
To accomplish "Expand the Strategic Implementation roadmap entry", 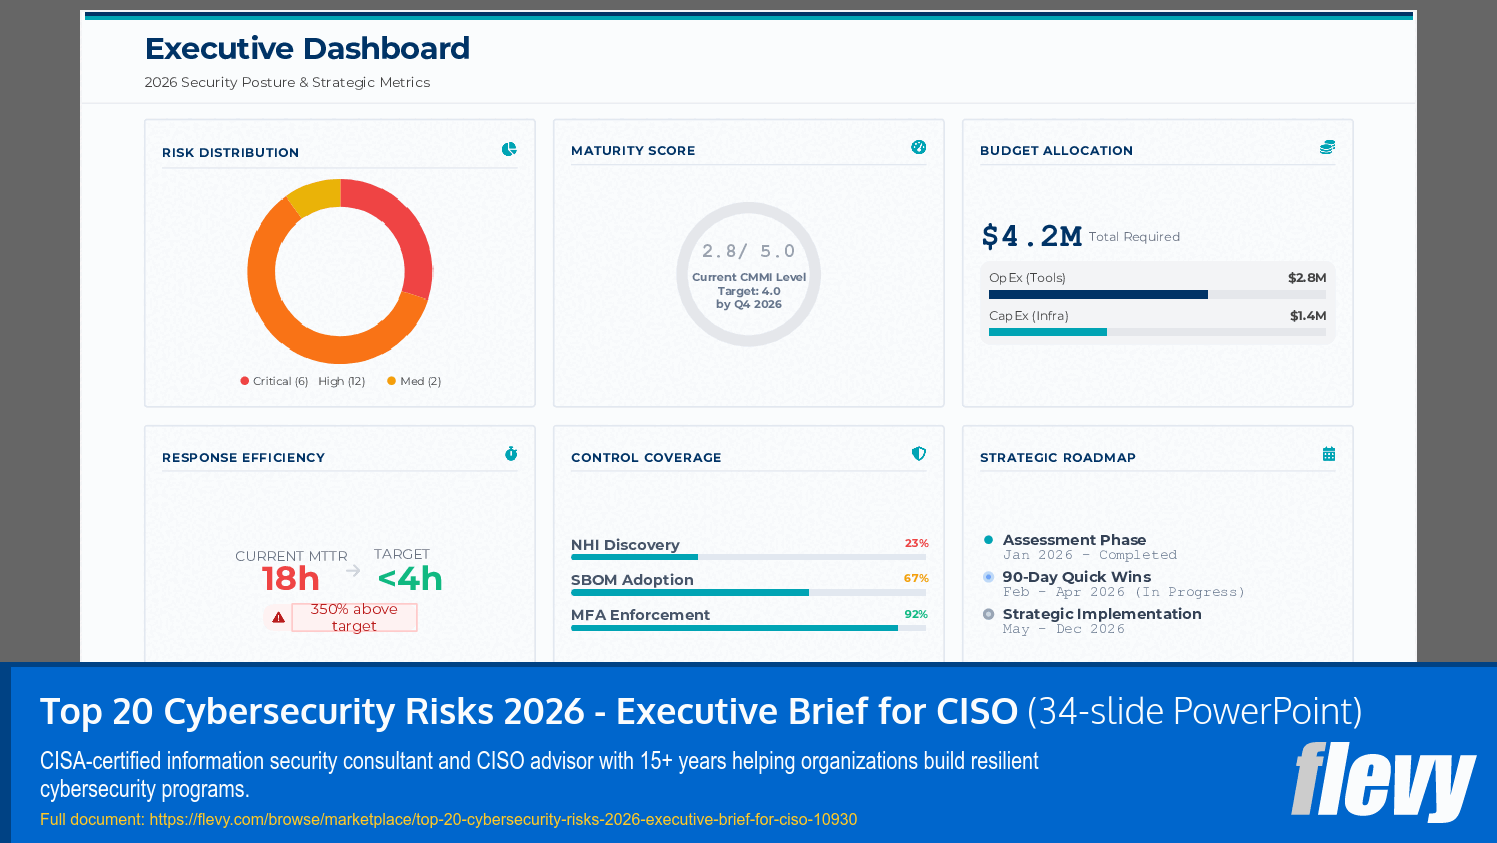I will pos(1102,614).
